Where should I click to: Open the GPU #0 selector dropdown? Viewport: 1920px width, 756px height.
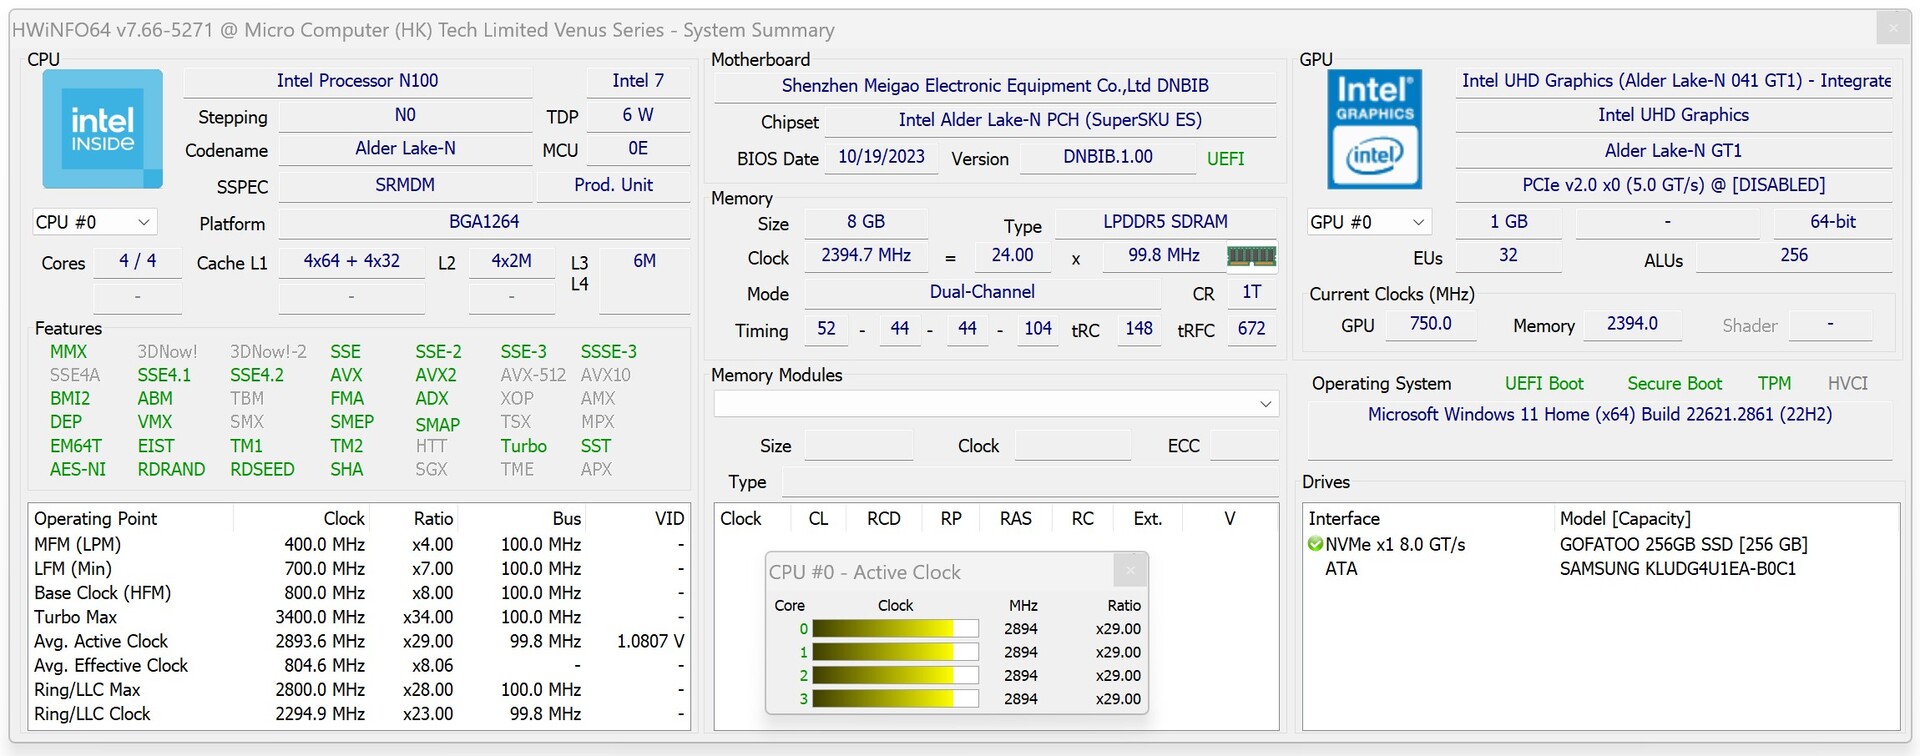pyautogui.click(x=1368, y=222)
